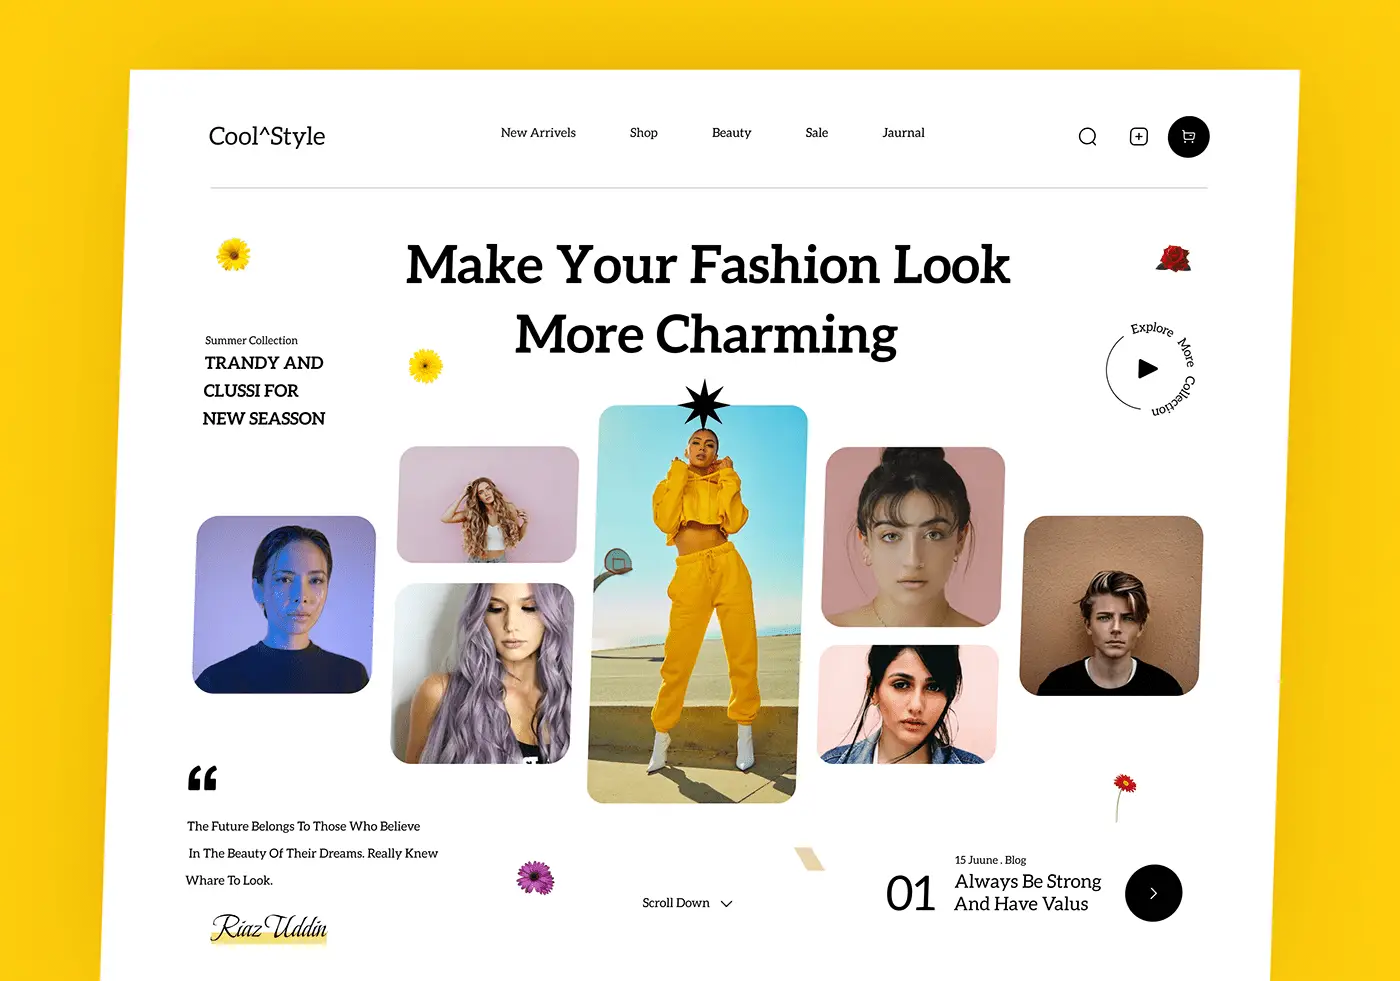Click the black quotation mark icon
This screenshot has width=1400, height=981.
click(202, 778)
